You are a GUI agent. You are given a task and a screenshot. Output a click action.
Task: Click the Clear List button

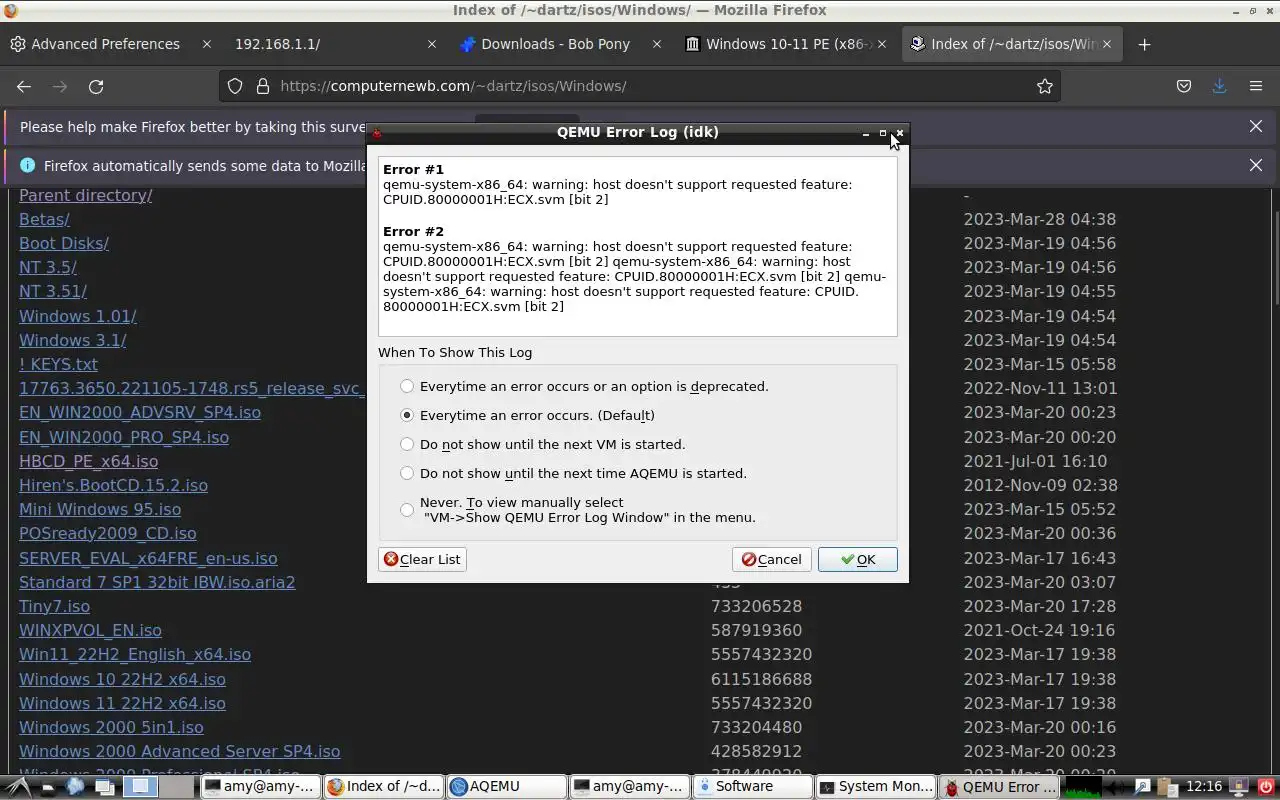422,559
